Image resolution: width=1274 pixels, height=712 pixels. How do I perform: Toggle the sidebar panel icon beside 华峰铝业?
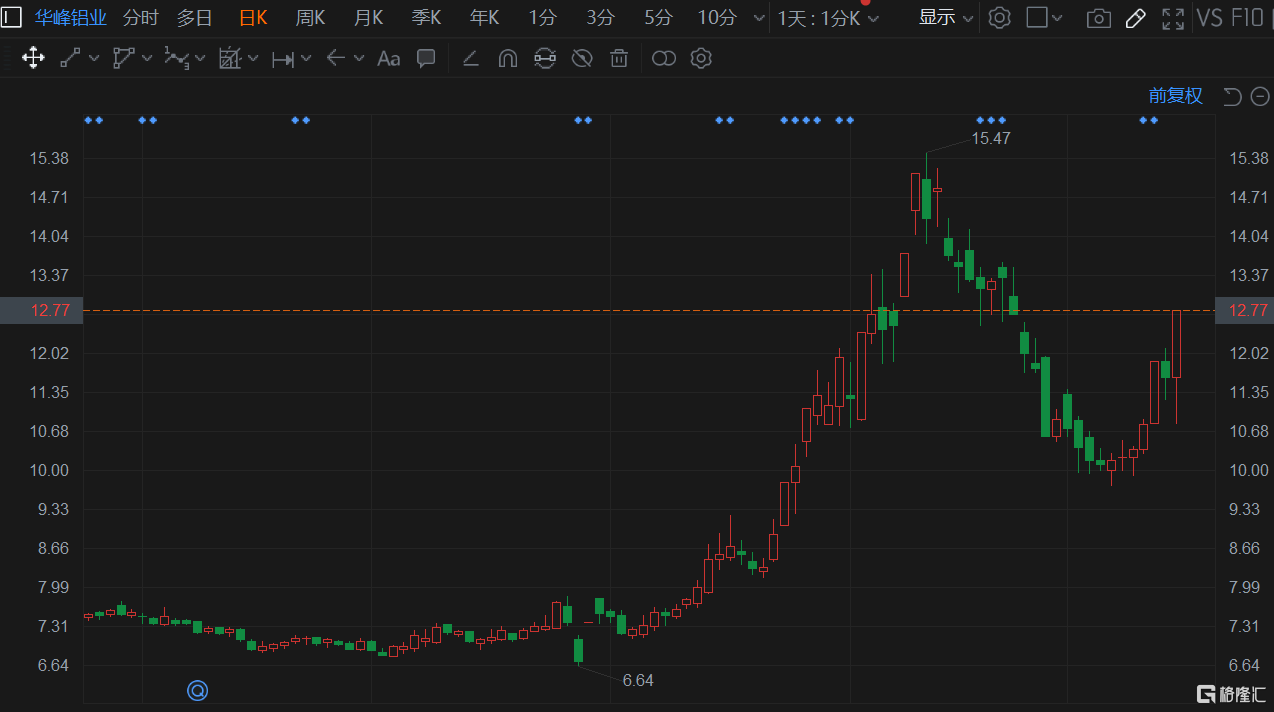[x=11, y=17]
